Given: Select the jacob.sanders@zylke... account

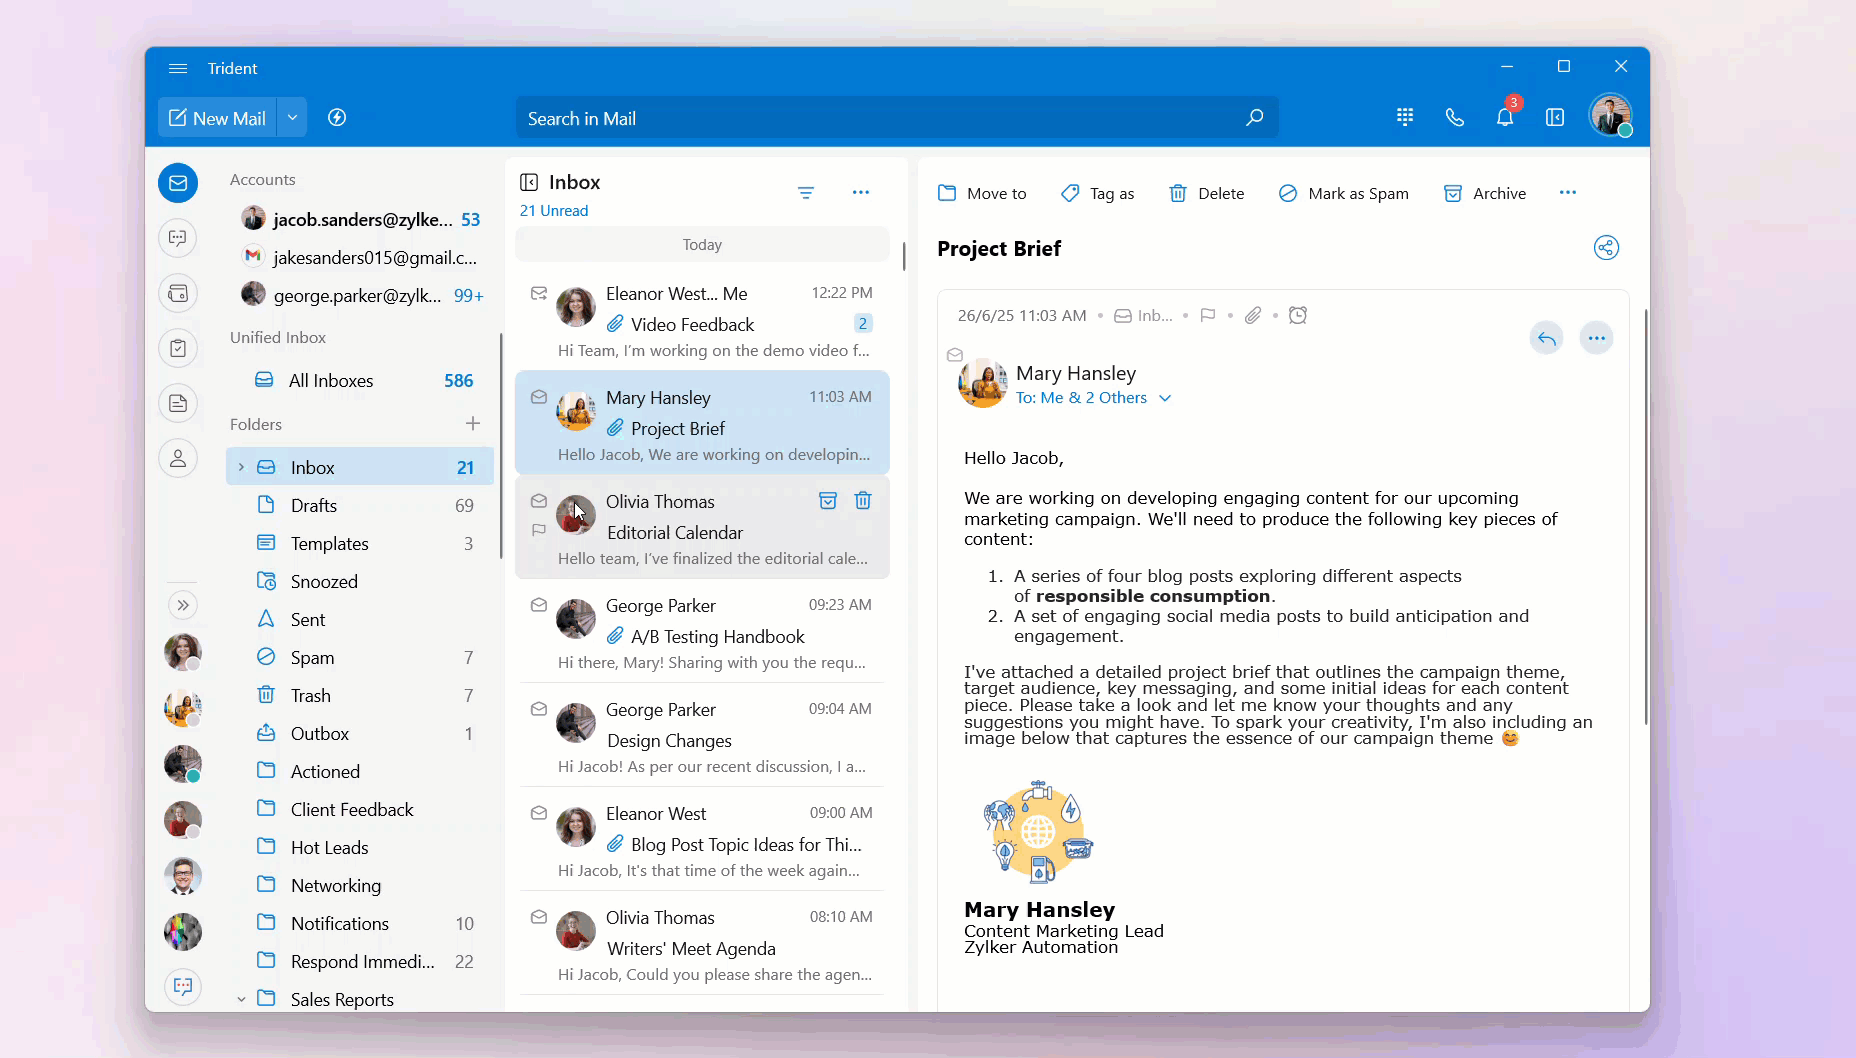Looking at the screenshot, I should [362, 219].
